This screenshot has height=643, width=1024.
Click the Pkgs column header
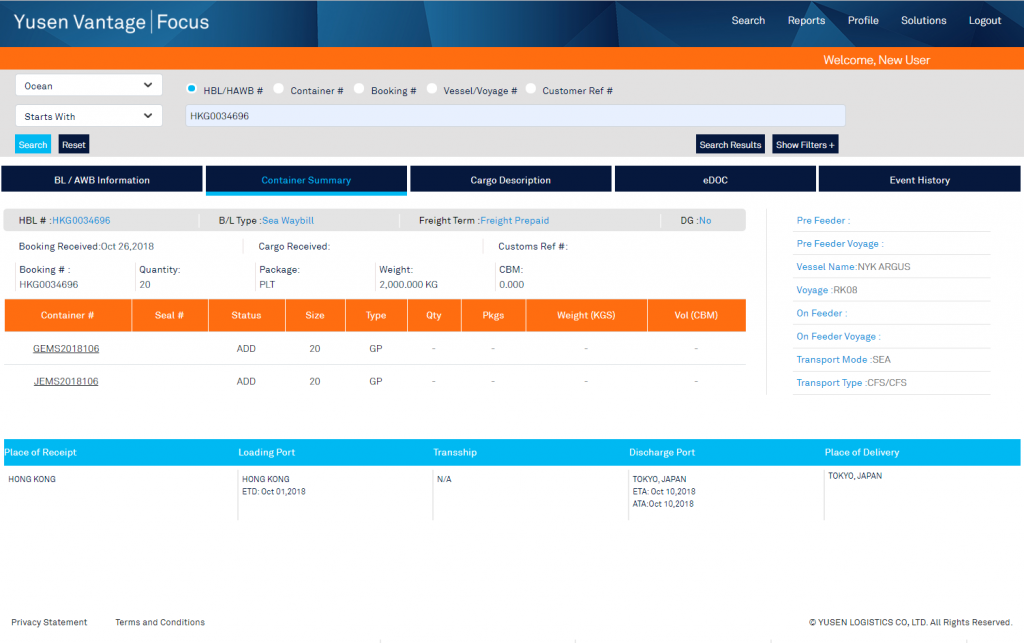(x=493, y=315)
